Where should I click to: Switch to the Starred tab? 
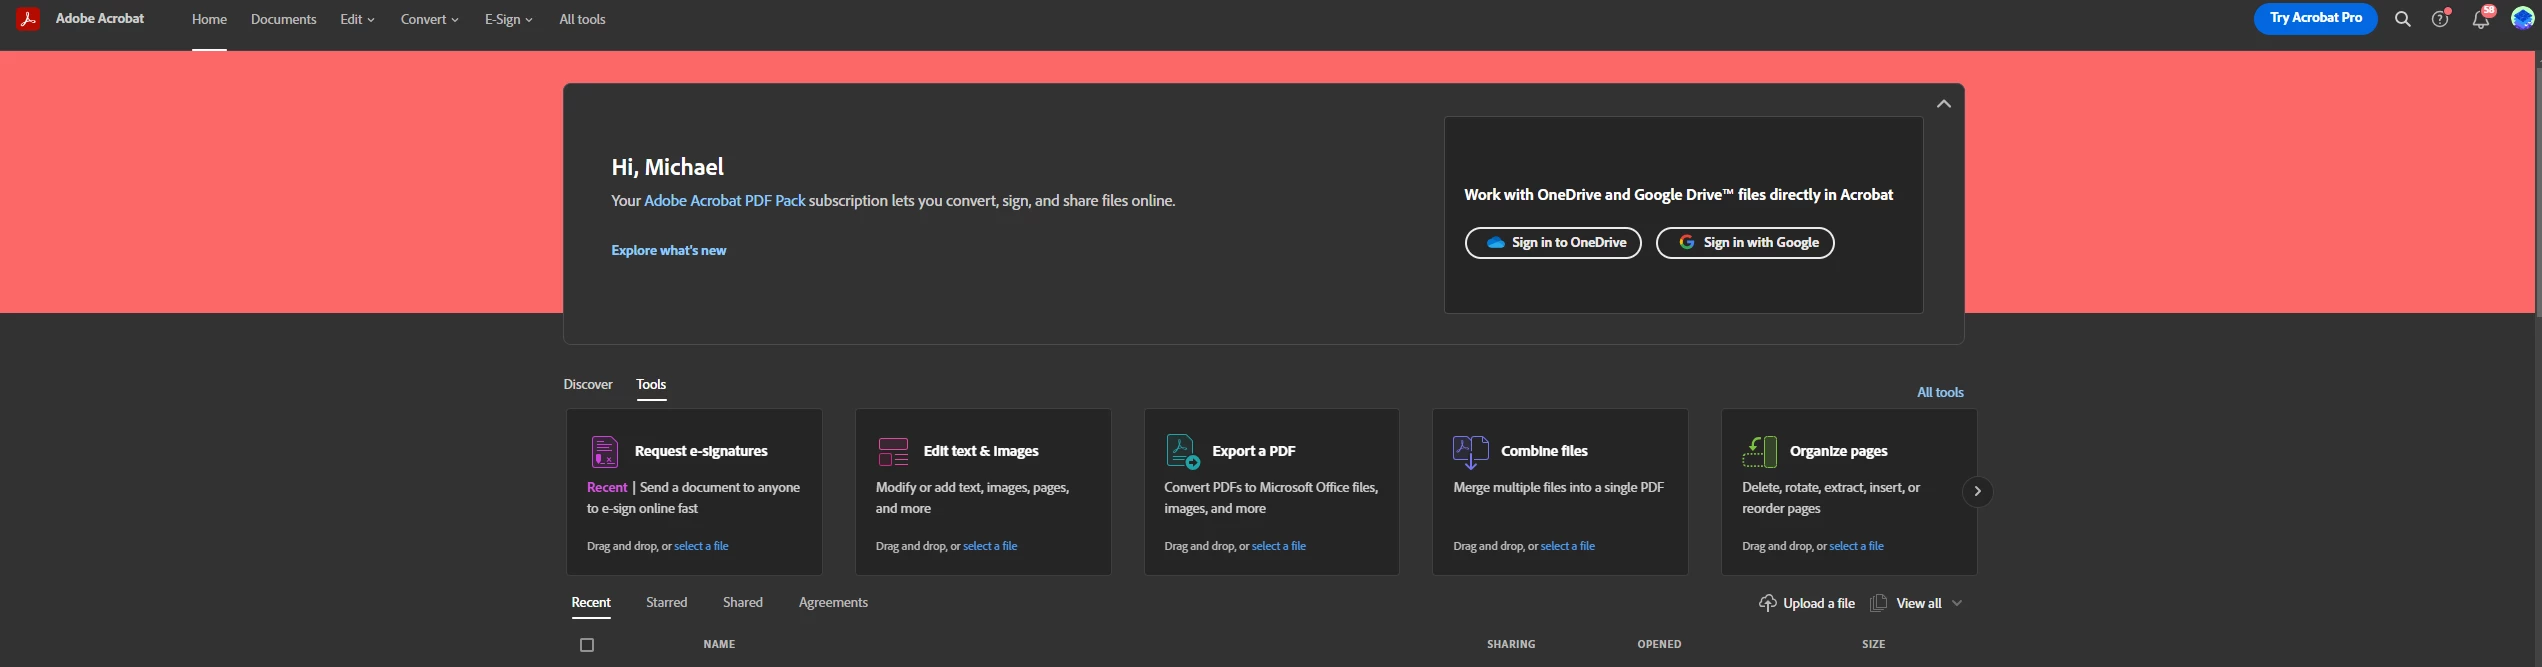coord(666,602)
